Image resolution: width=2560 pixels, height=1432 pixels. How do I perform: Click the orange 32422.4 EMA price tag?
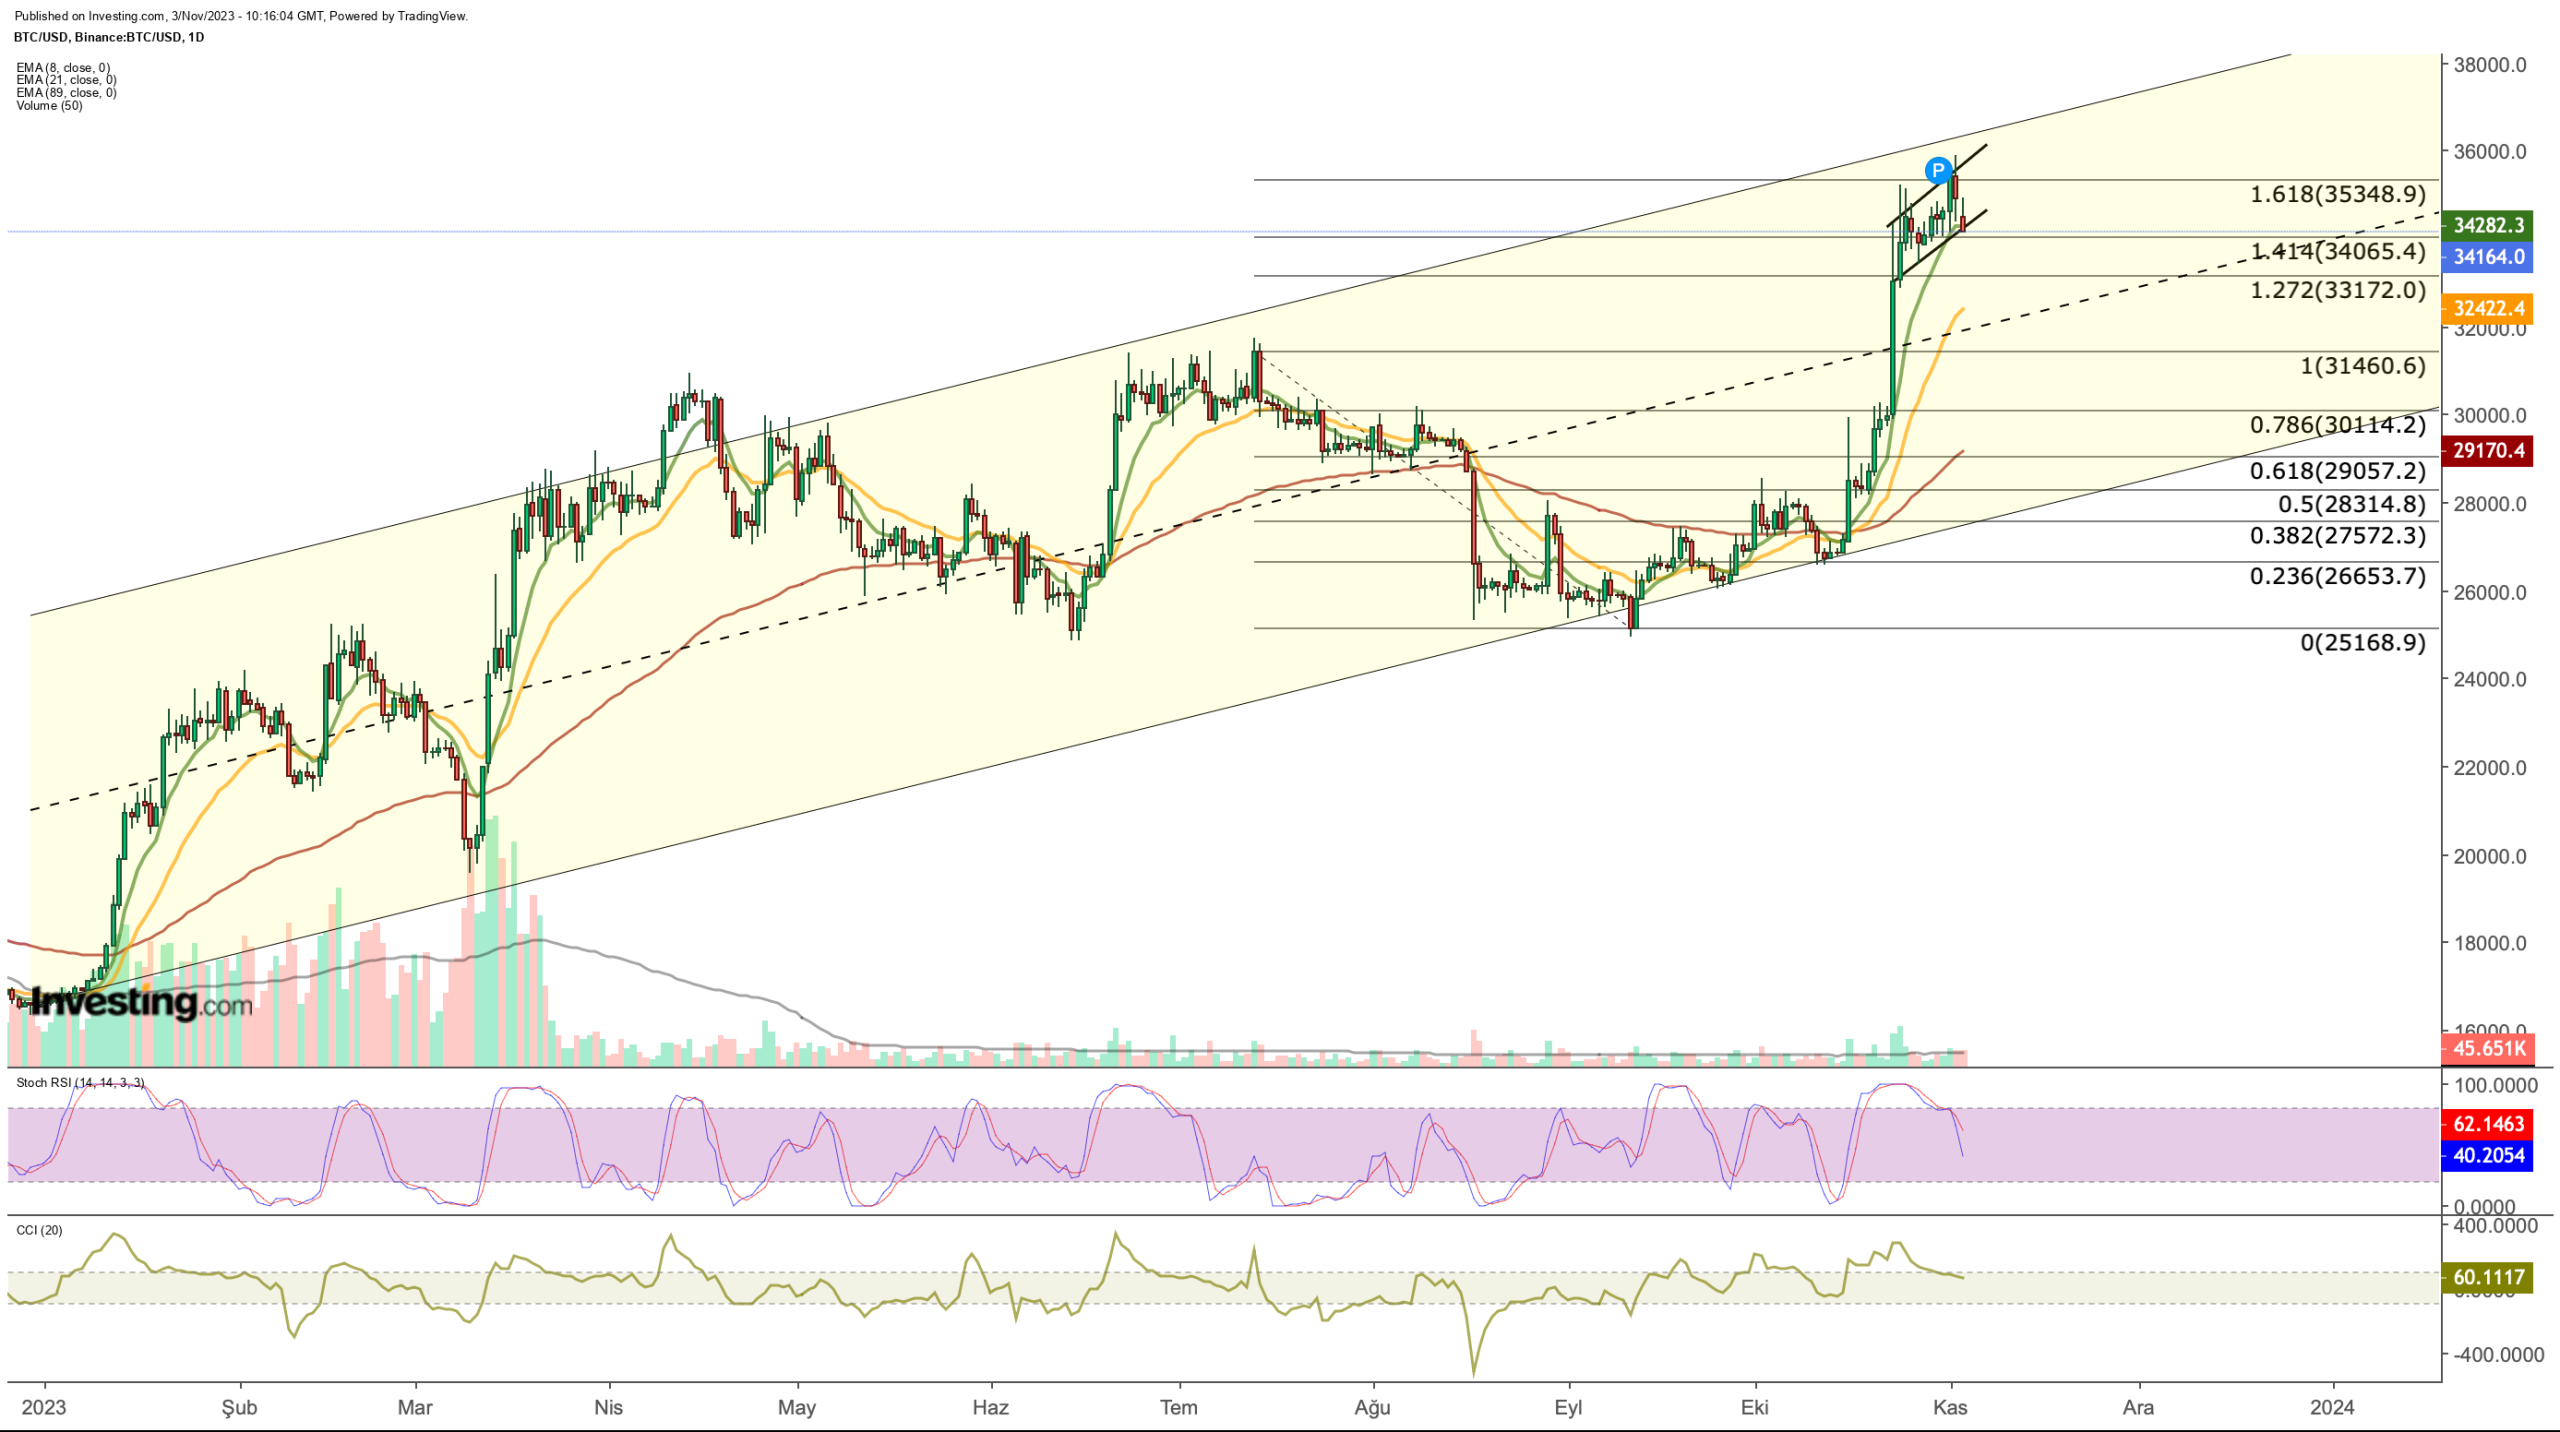[2487, 309]
